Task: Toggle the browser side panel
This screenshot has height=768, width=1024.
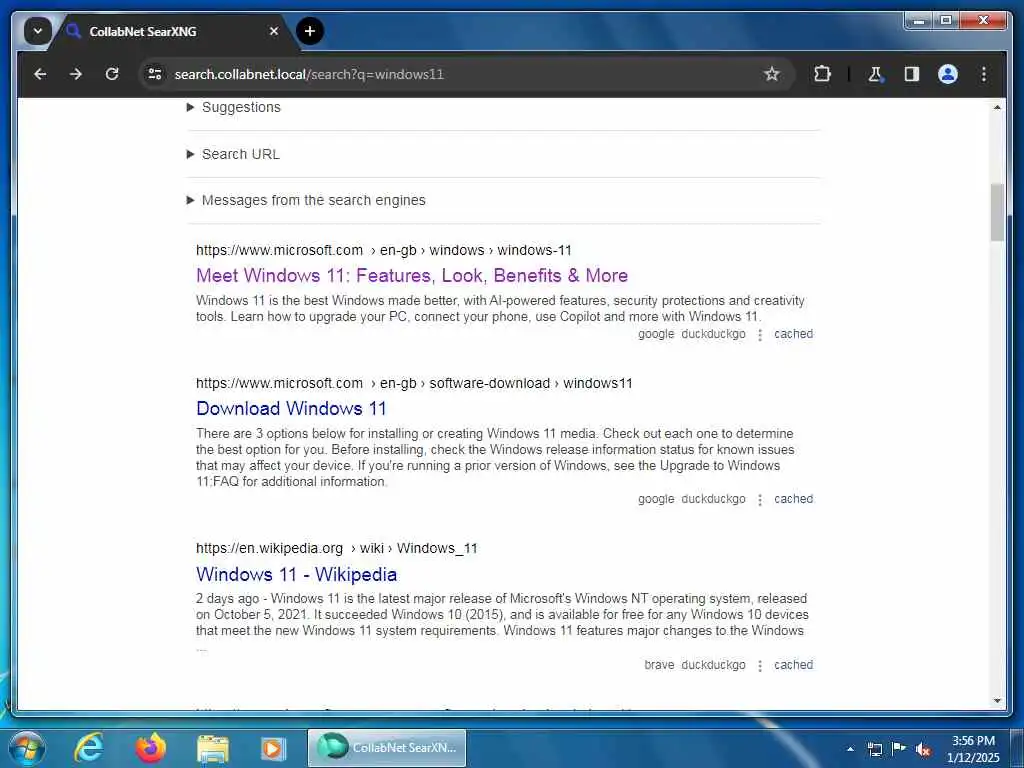Action: tap(912, 74)
